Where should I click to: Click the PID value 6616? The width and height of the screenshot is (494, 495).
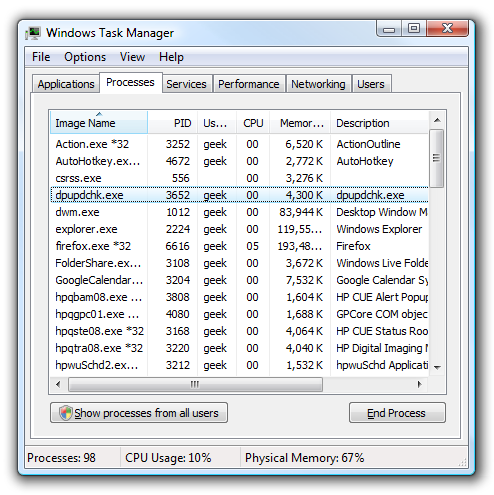pyautogui.click(x=178, y=246)
